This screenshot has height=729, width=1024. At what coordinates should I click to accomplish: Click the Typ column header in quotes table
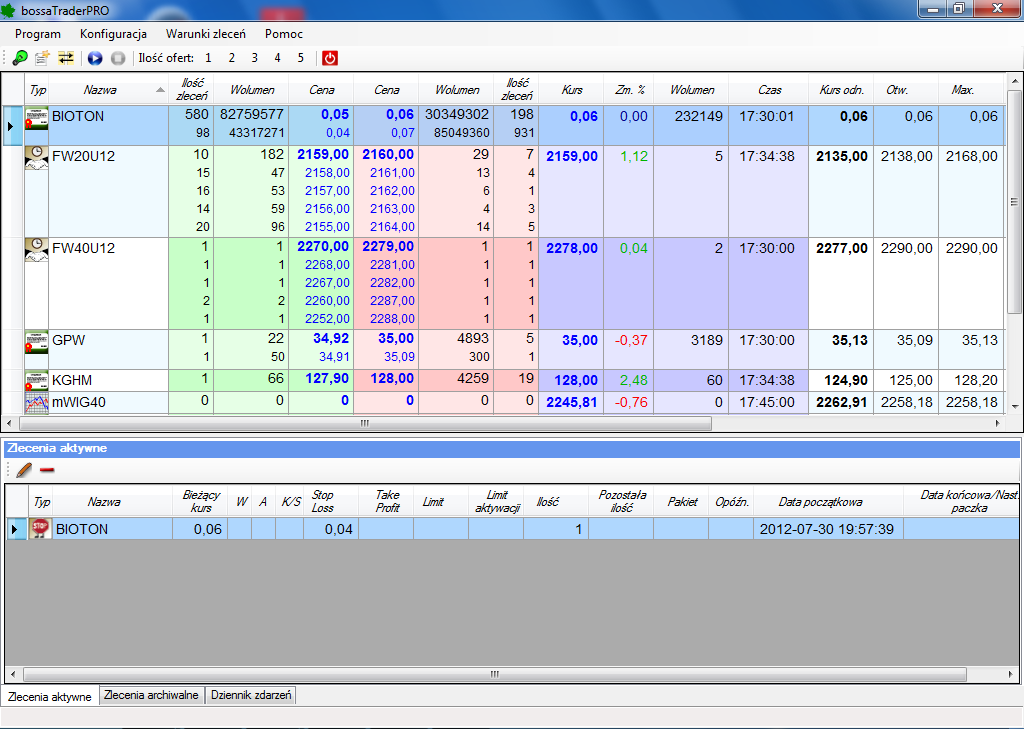(37, 89)
